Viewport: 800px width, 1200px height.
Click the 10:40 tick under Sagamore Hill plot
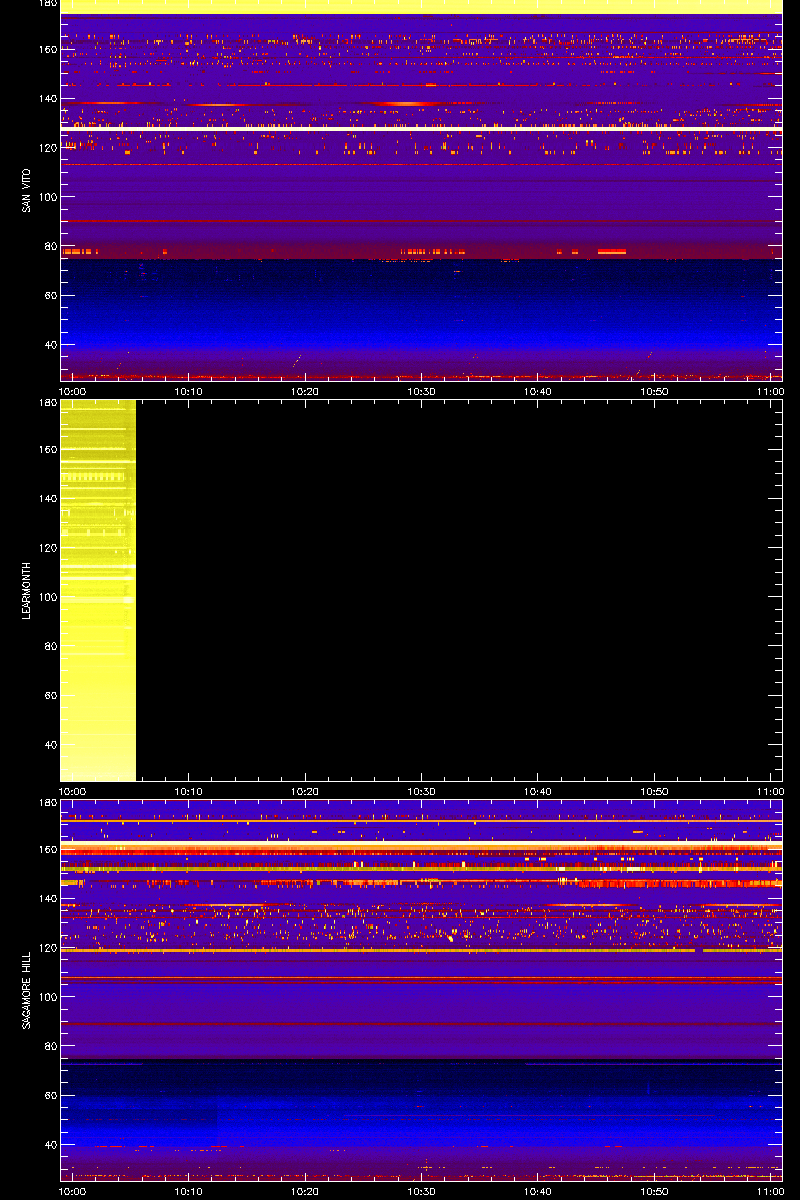[538, 1191]
